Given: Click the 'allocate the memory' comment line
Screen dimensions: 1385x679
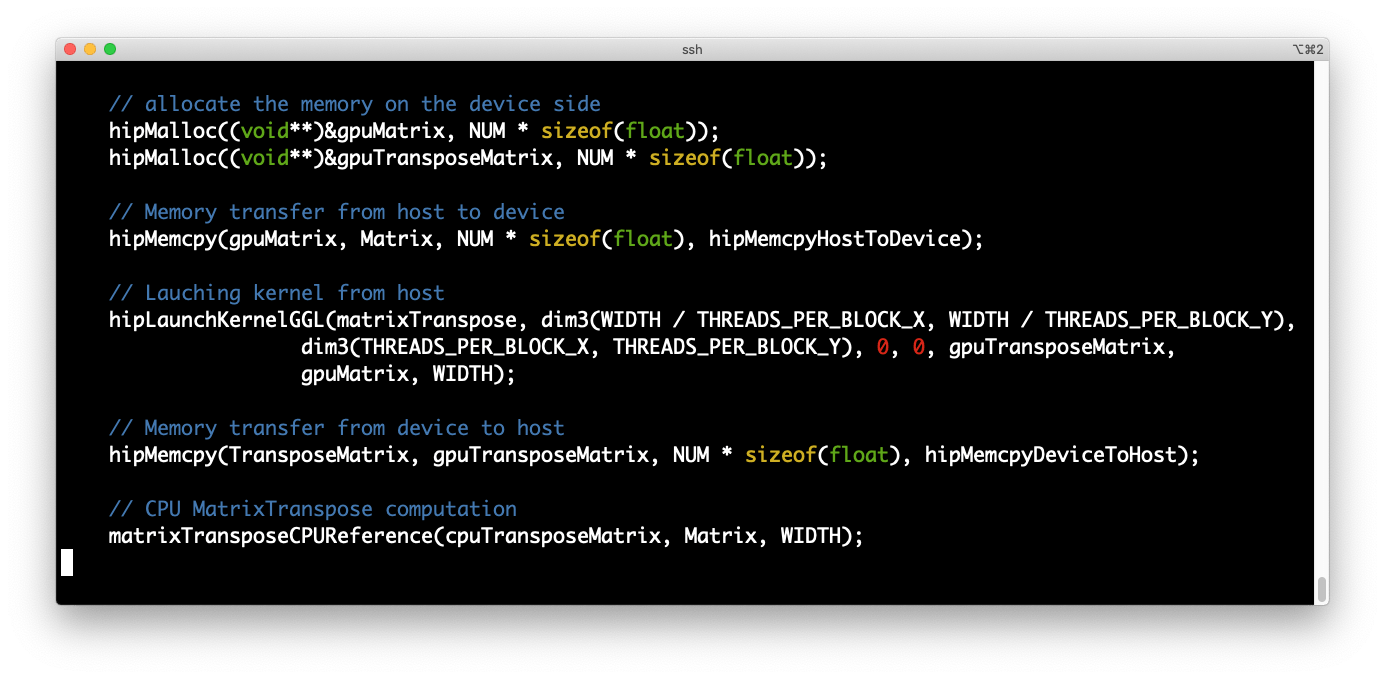Looking at the screenshot, I should 354,104.
